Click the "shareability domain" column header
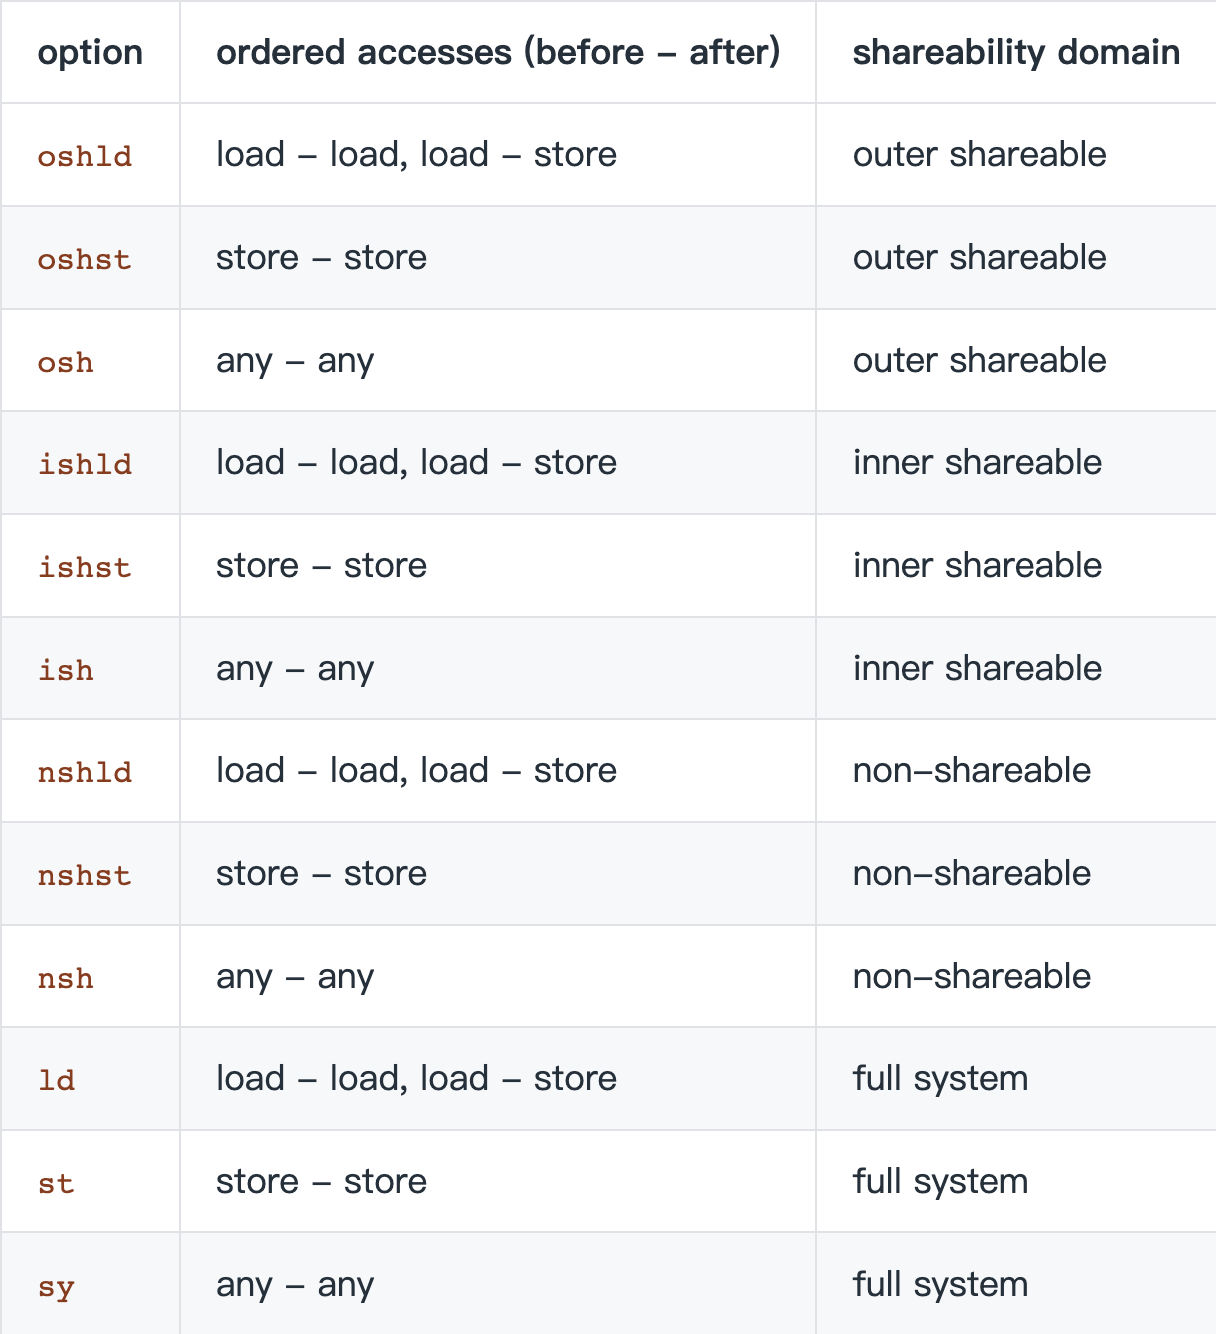 pos(1016,53)
